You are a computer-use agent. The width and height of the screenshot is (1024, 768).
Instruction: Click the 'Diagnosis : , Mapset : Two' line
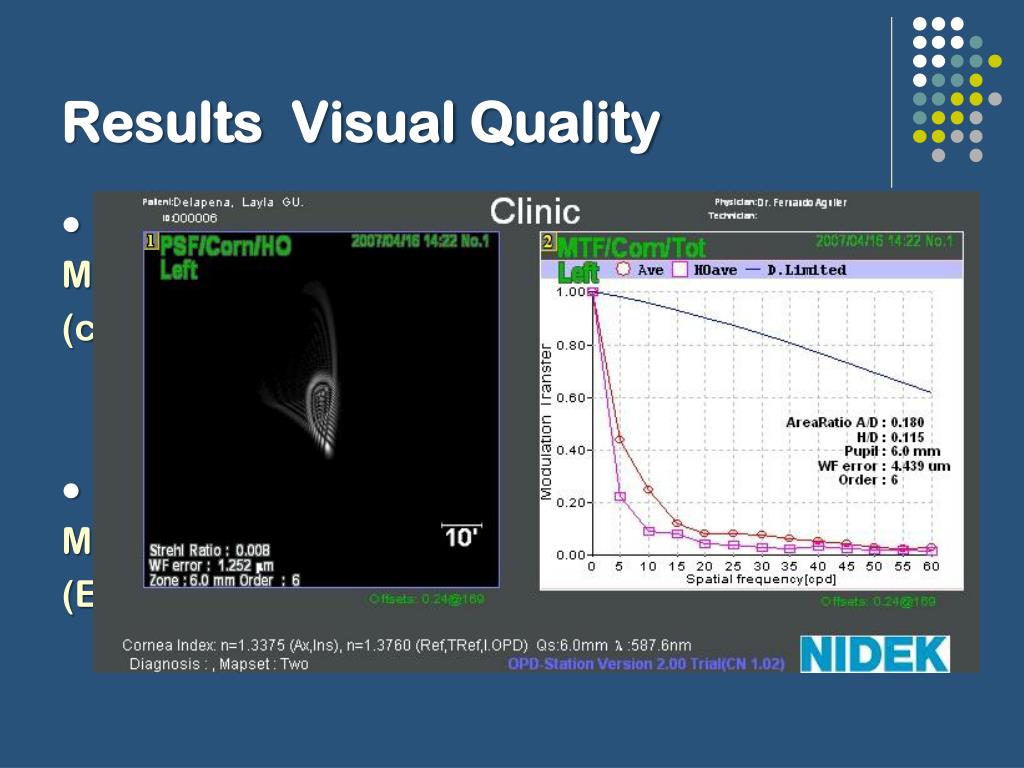[x=219, y=664]
